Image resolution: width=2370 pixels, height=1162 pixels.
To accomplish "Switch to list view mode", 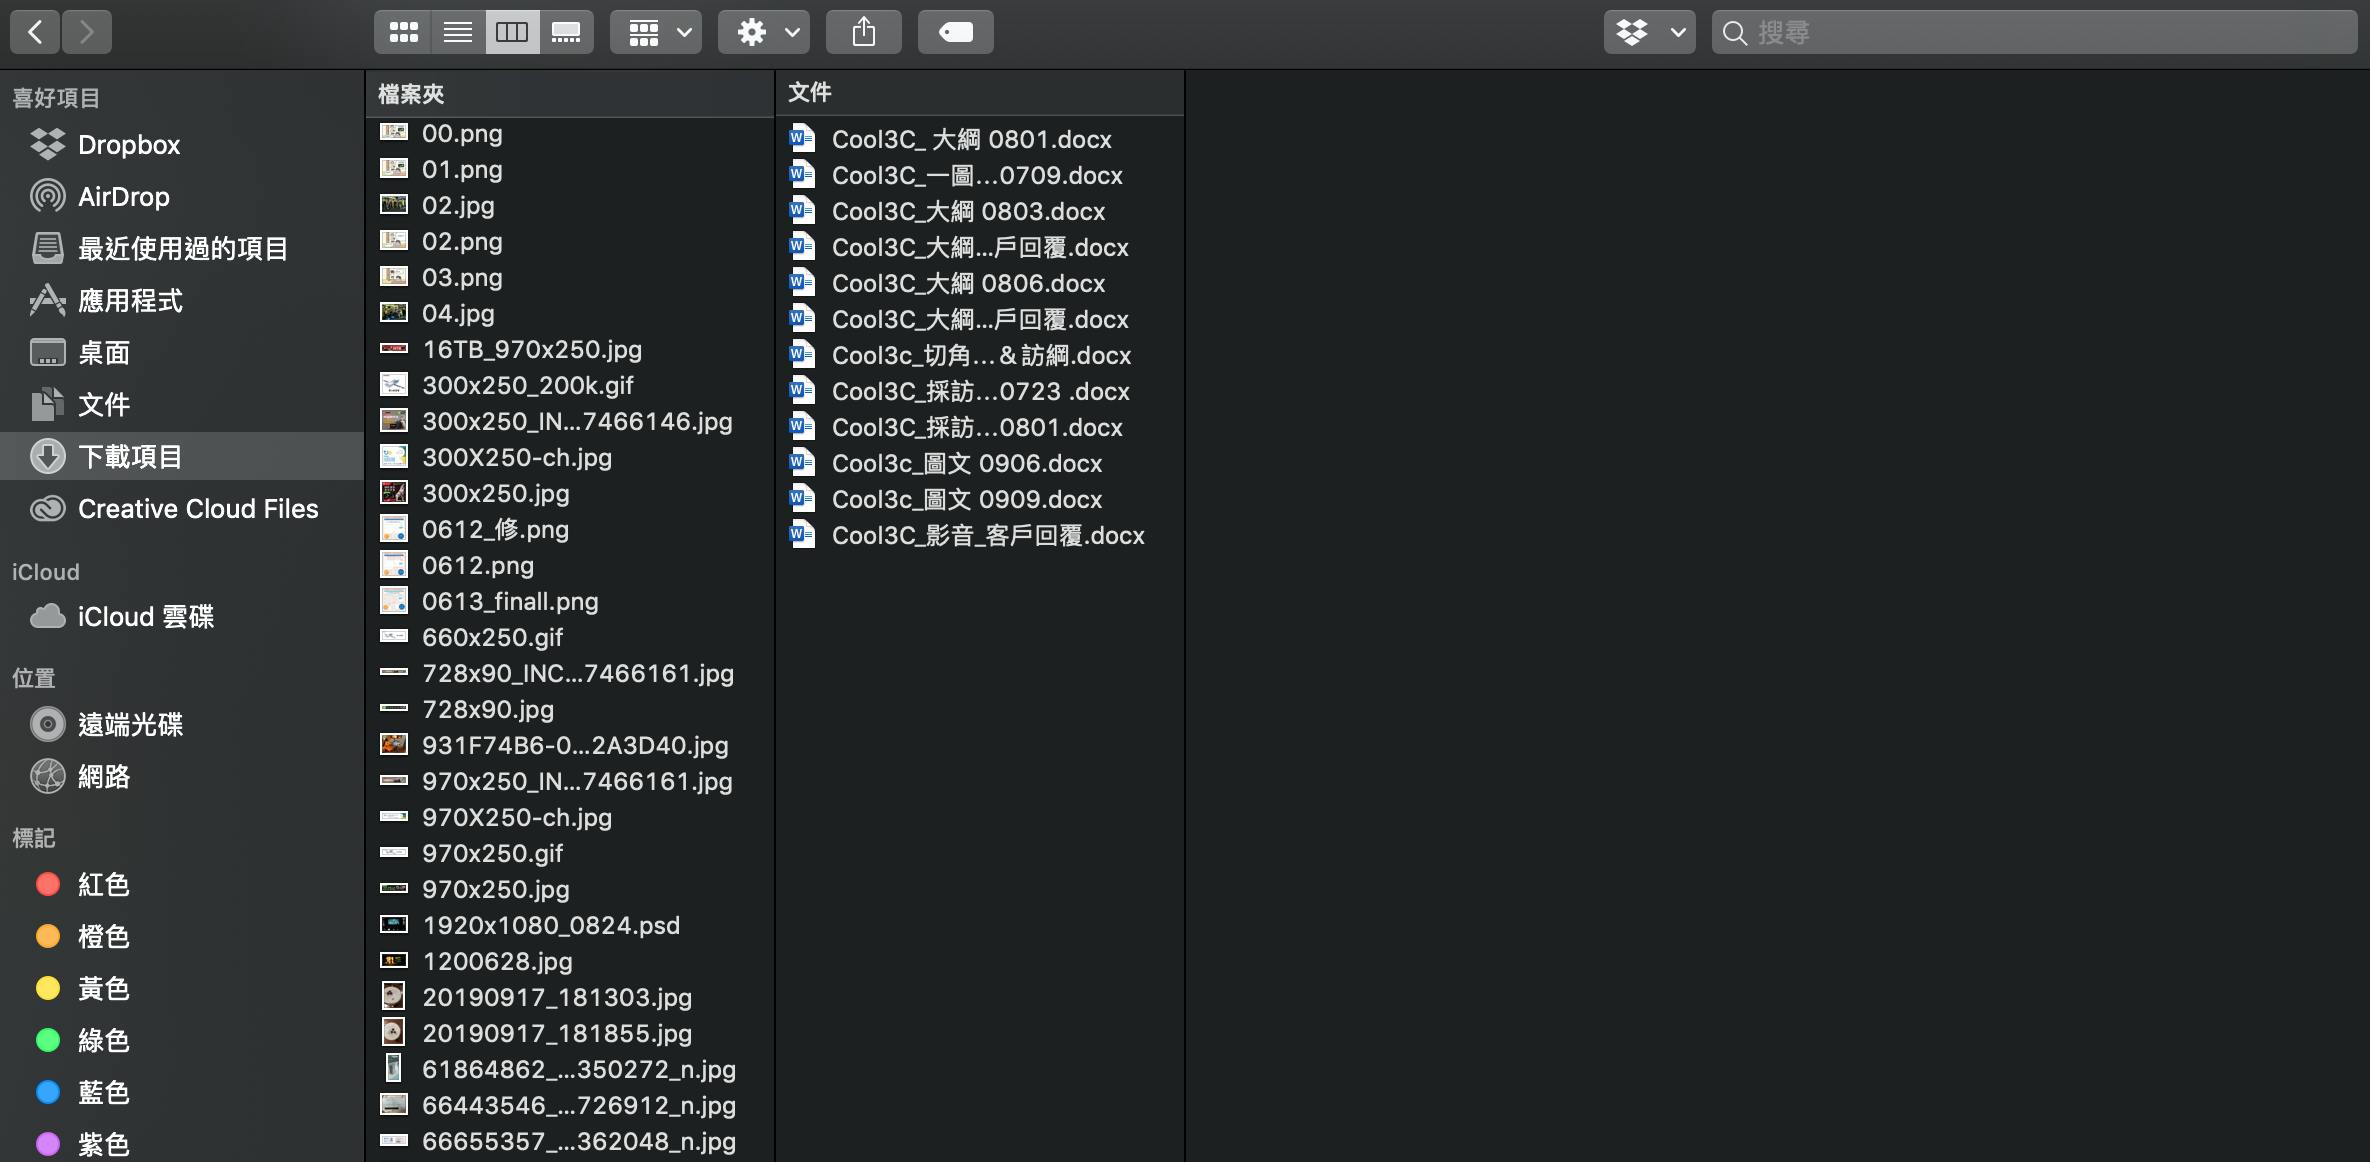I will [458, 32].
